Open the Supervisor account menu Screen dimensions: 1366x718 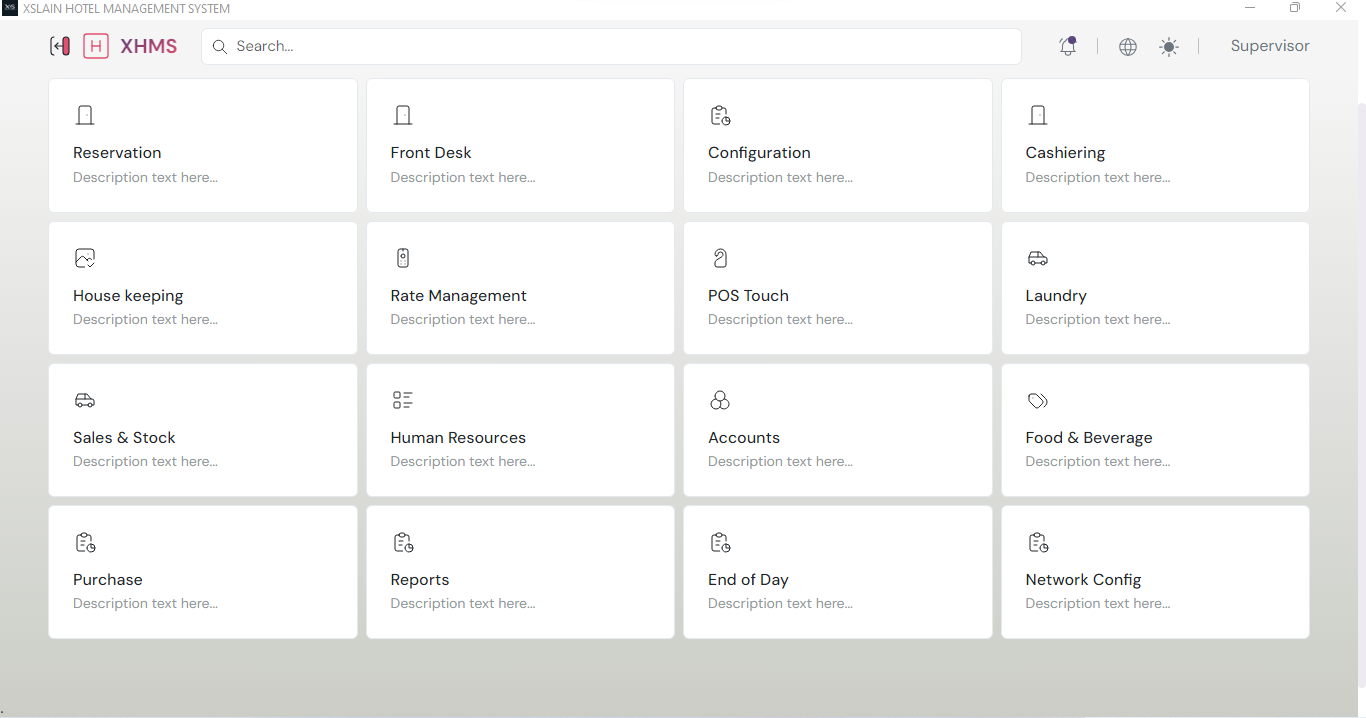click(x=1270, y=46)
